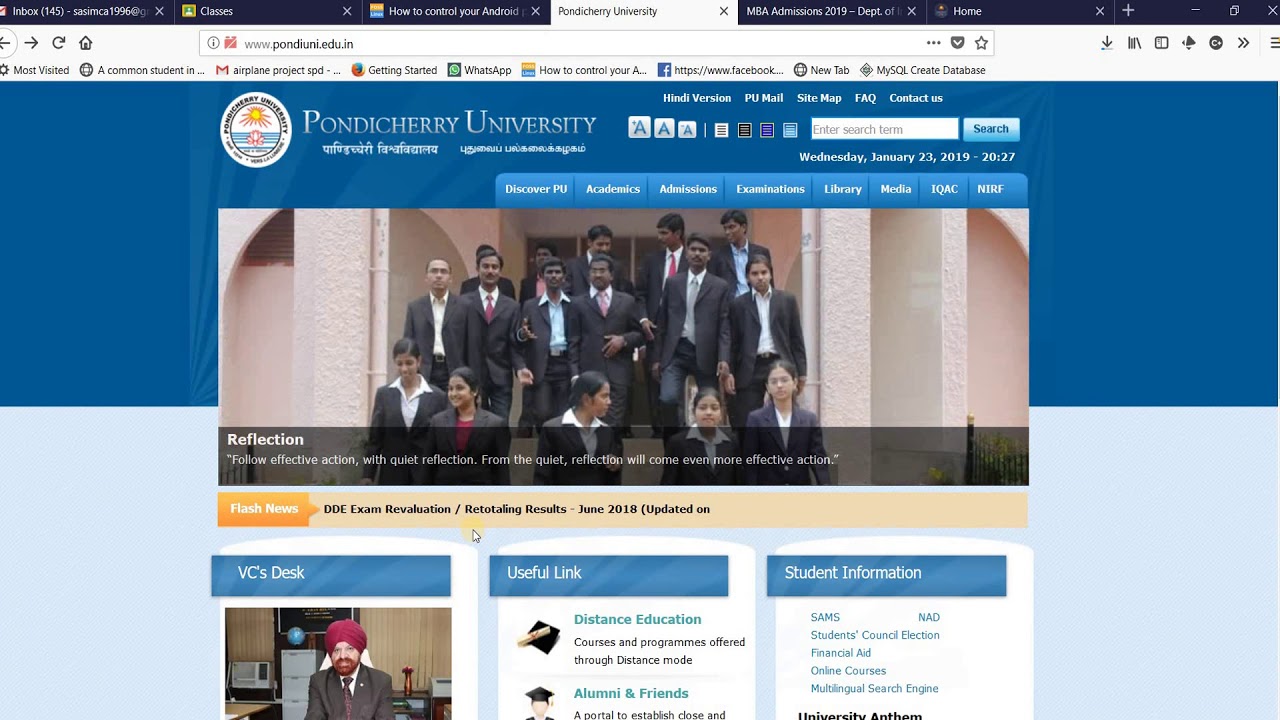This screenshot has width=1280, height=720.
Task: Choose the dark blue contrast theme icon
Action: point(767,130)
